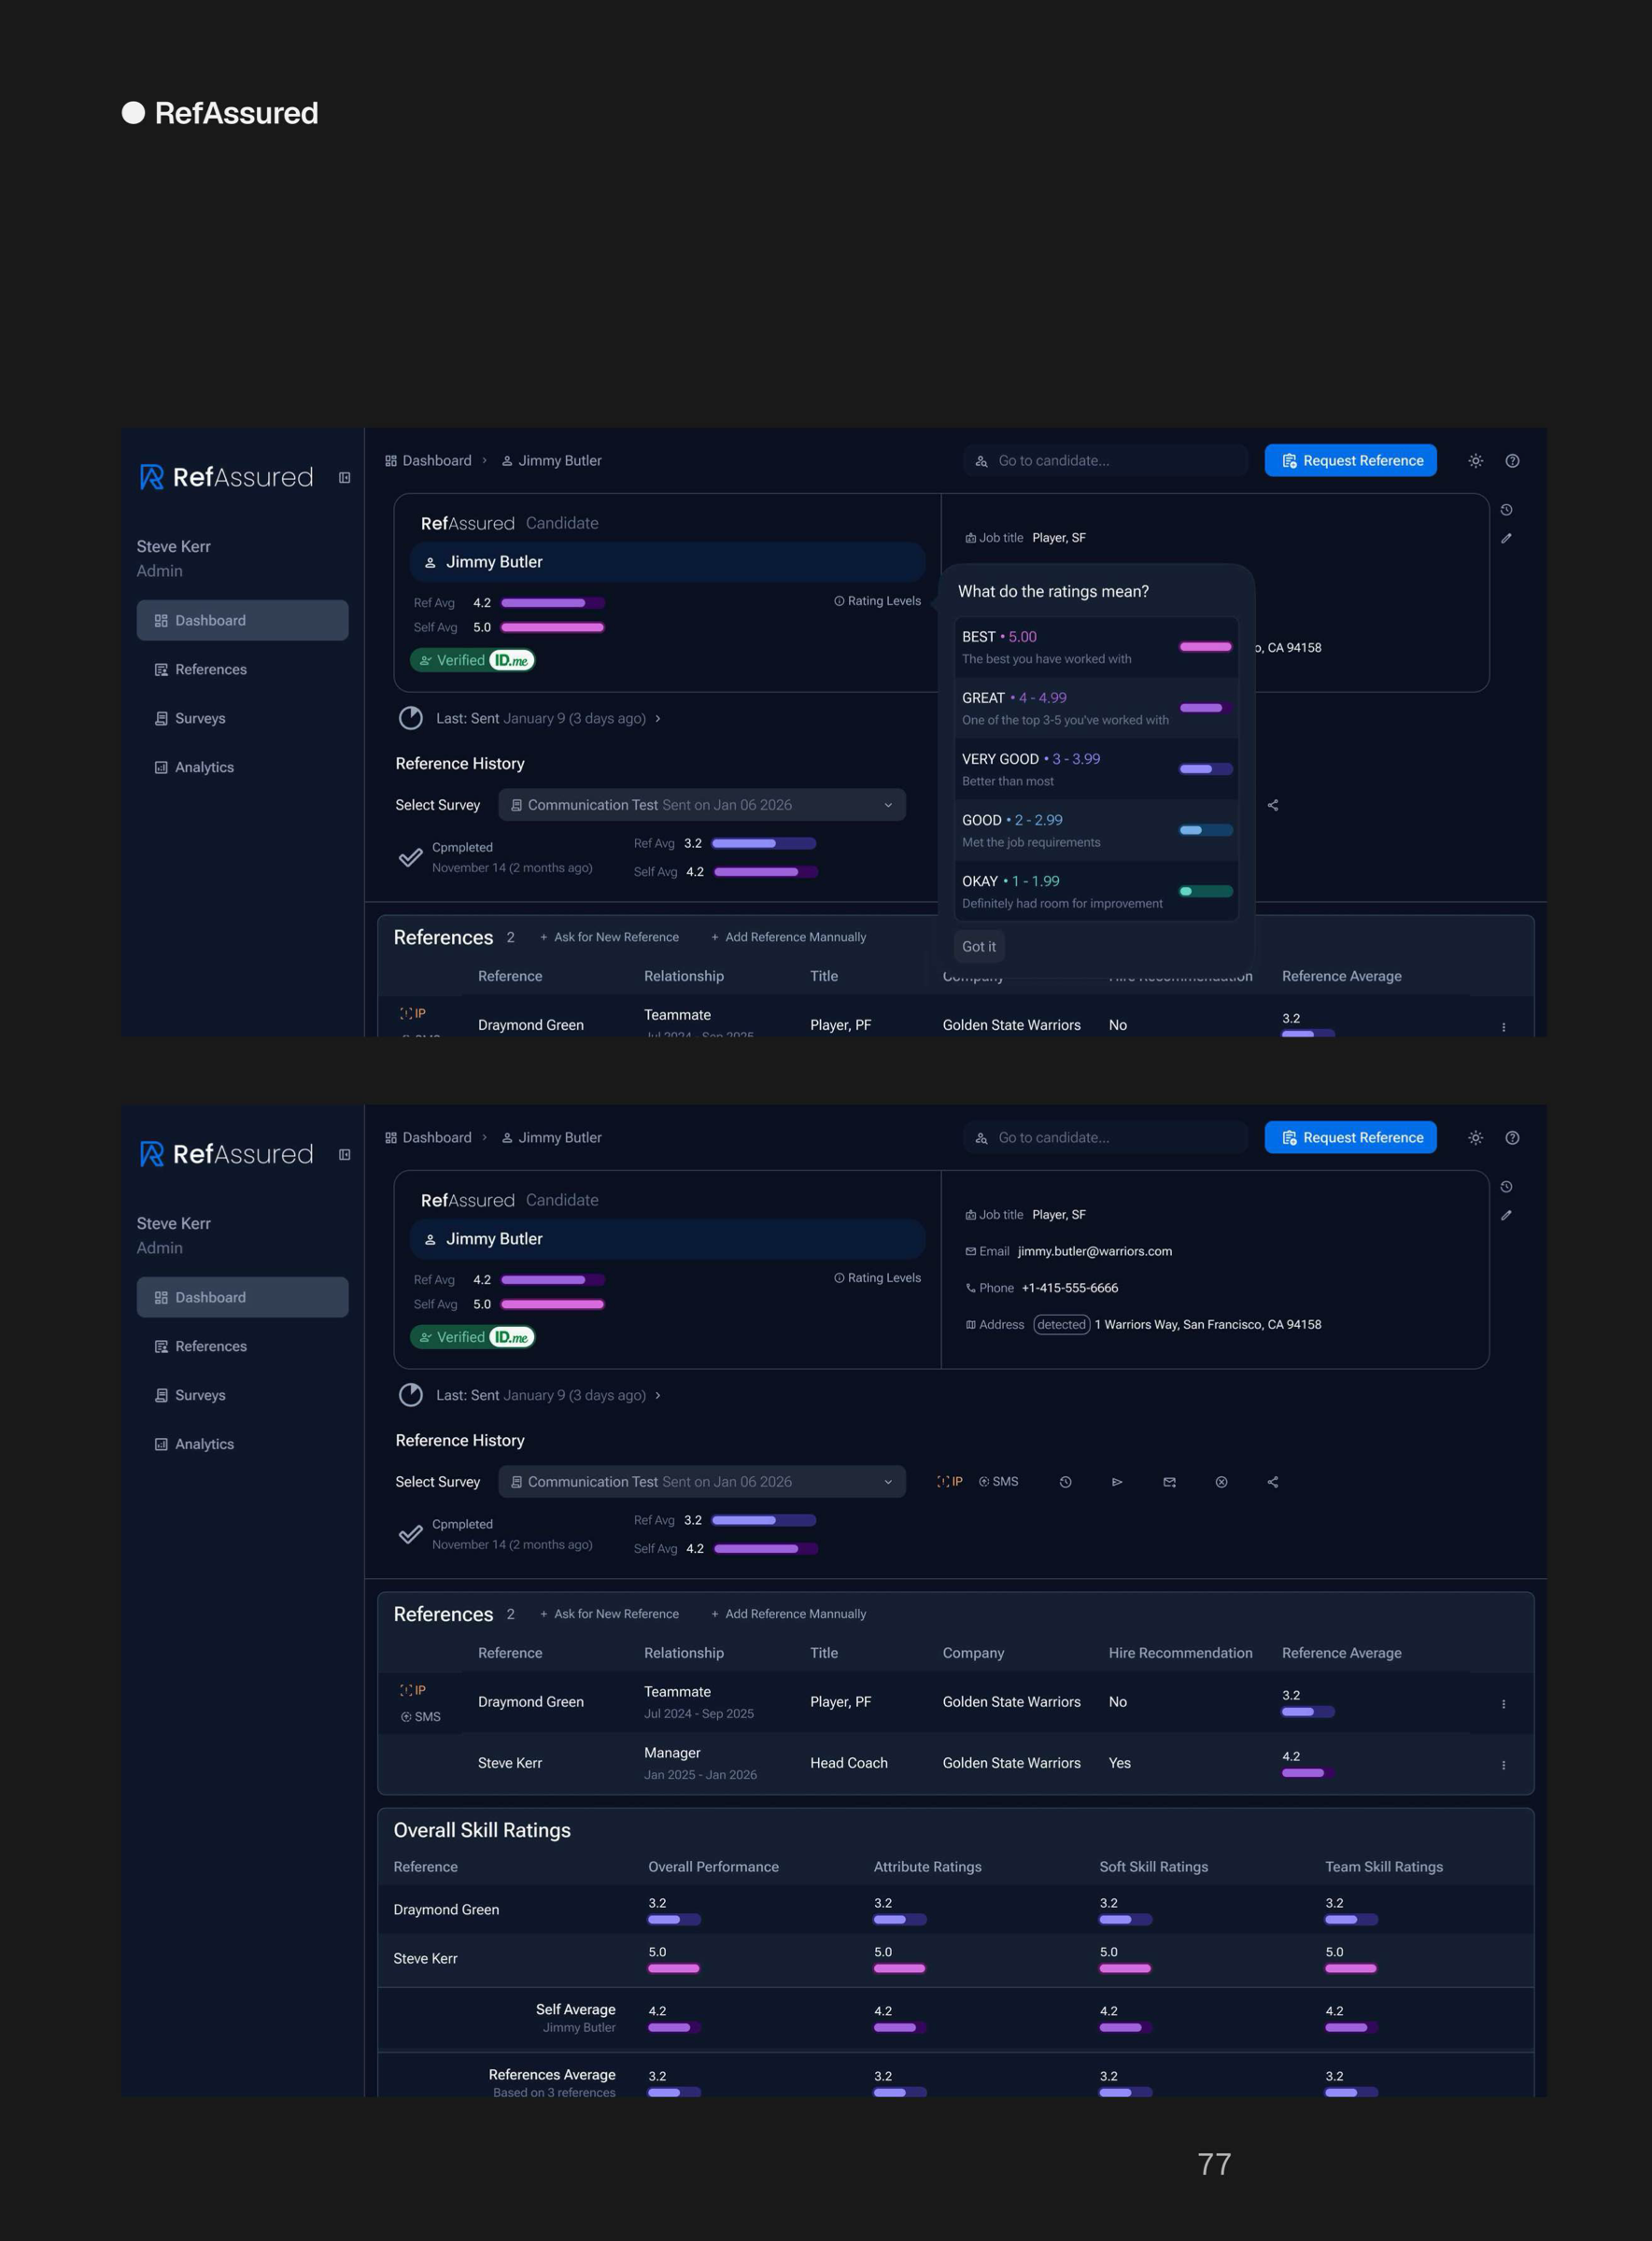Viewport: 1652px width, 2241px height.
Task: Click the orange IP badge next to survey dropdown
Action: point(950,1482)
